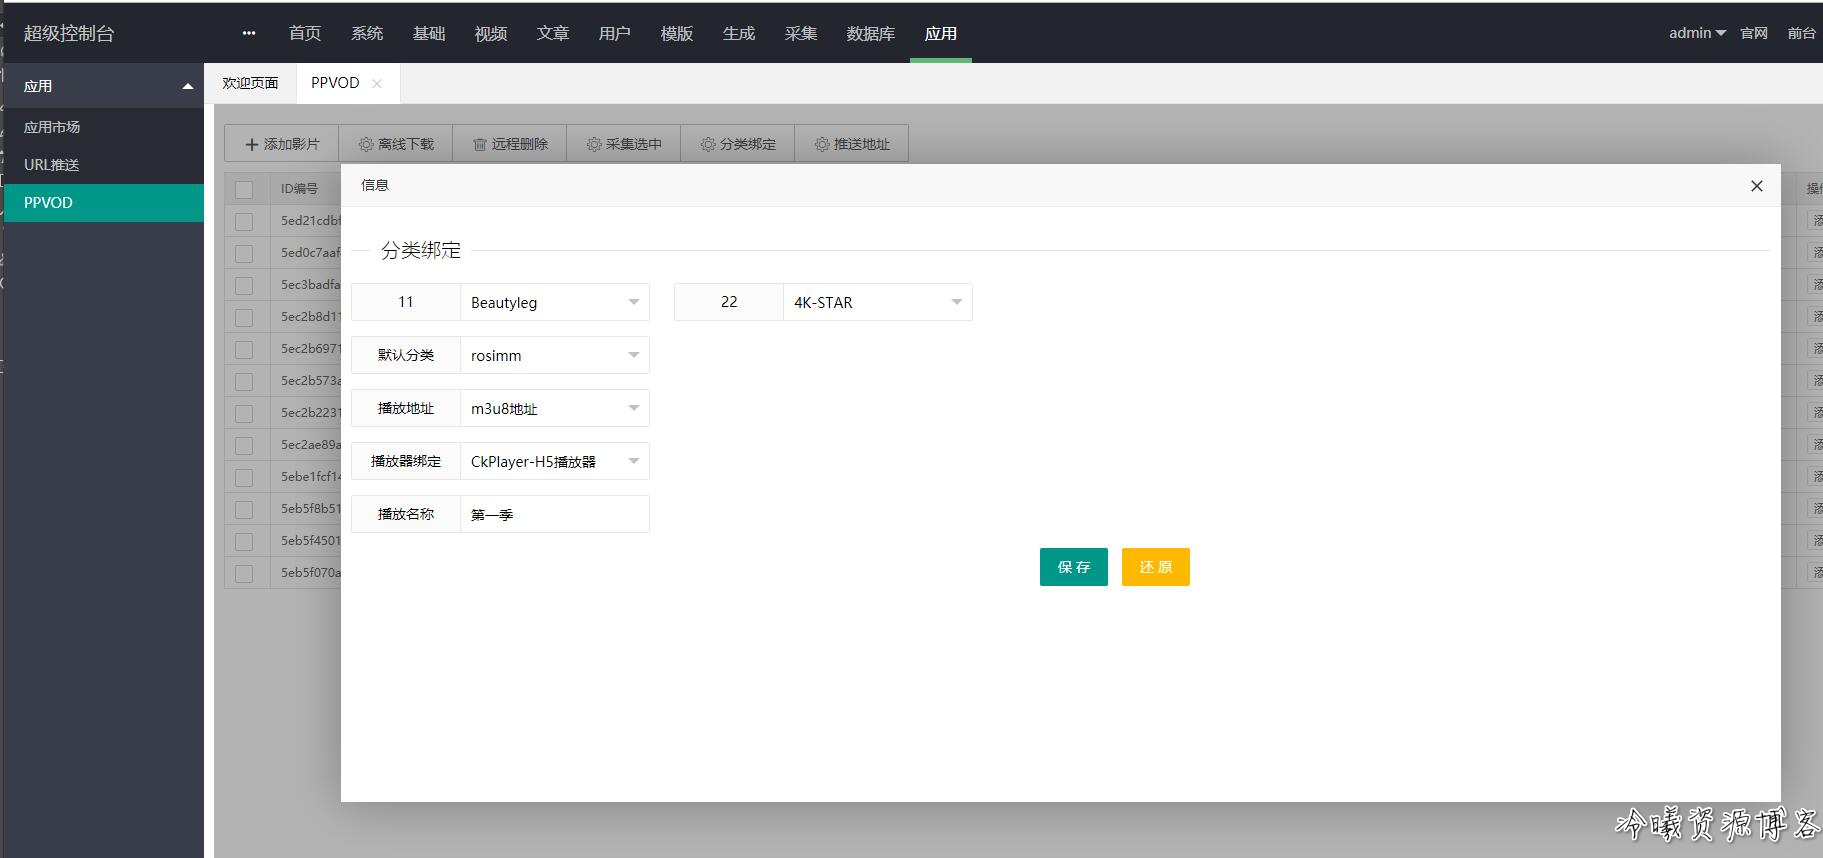Check the row 5ec2ae89a checkbox
Viewport: 1823px width, 858px height.
pyautogui.click(x=244, y=445)
